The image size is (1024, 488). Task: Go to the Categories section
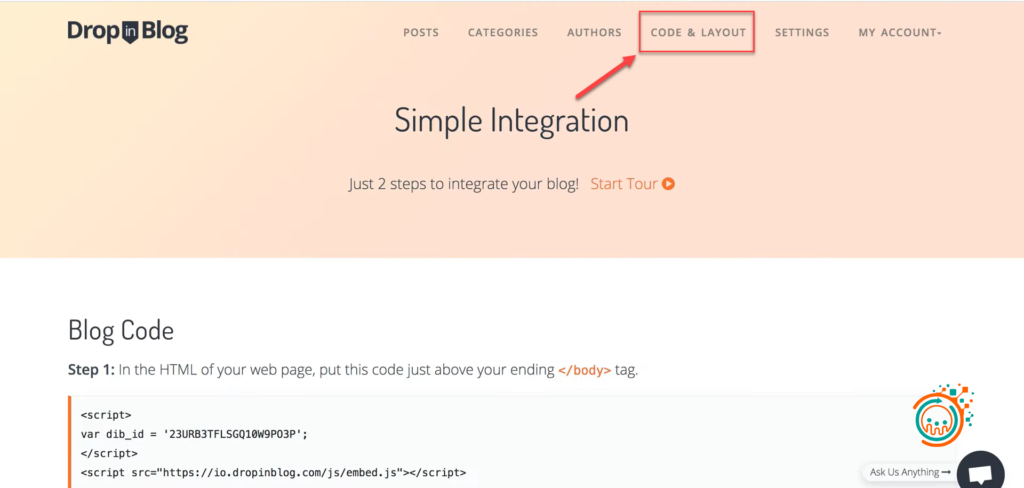(503, 32)
